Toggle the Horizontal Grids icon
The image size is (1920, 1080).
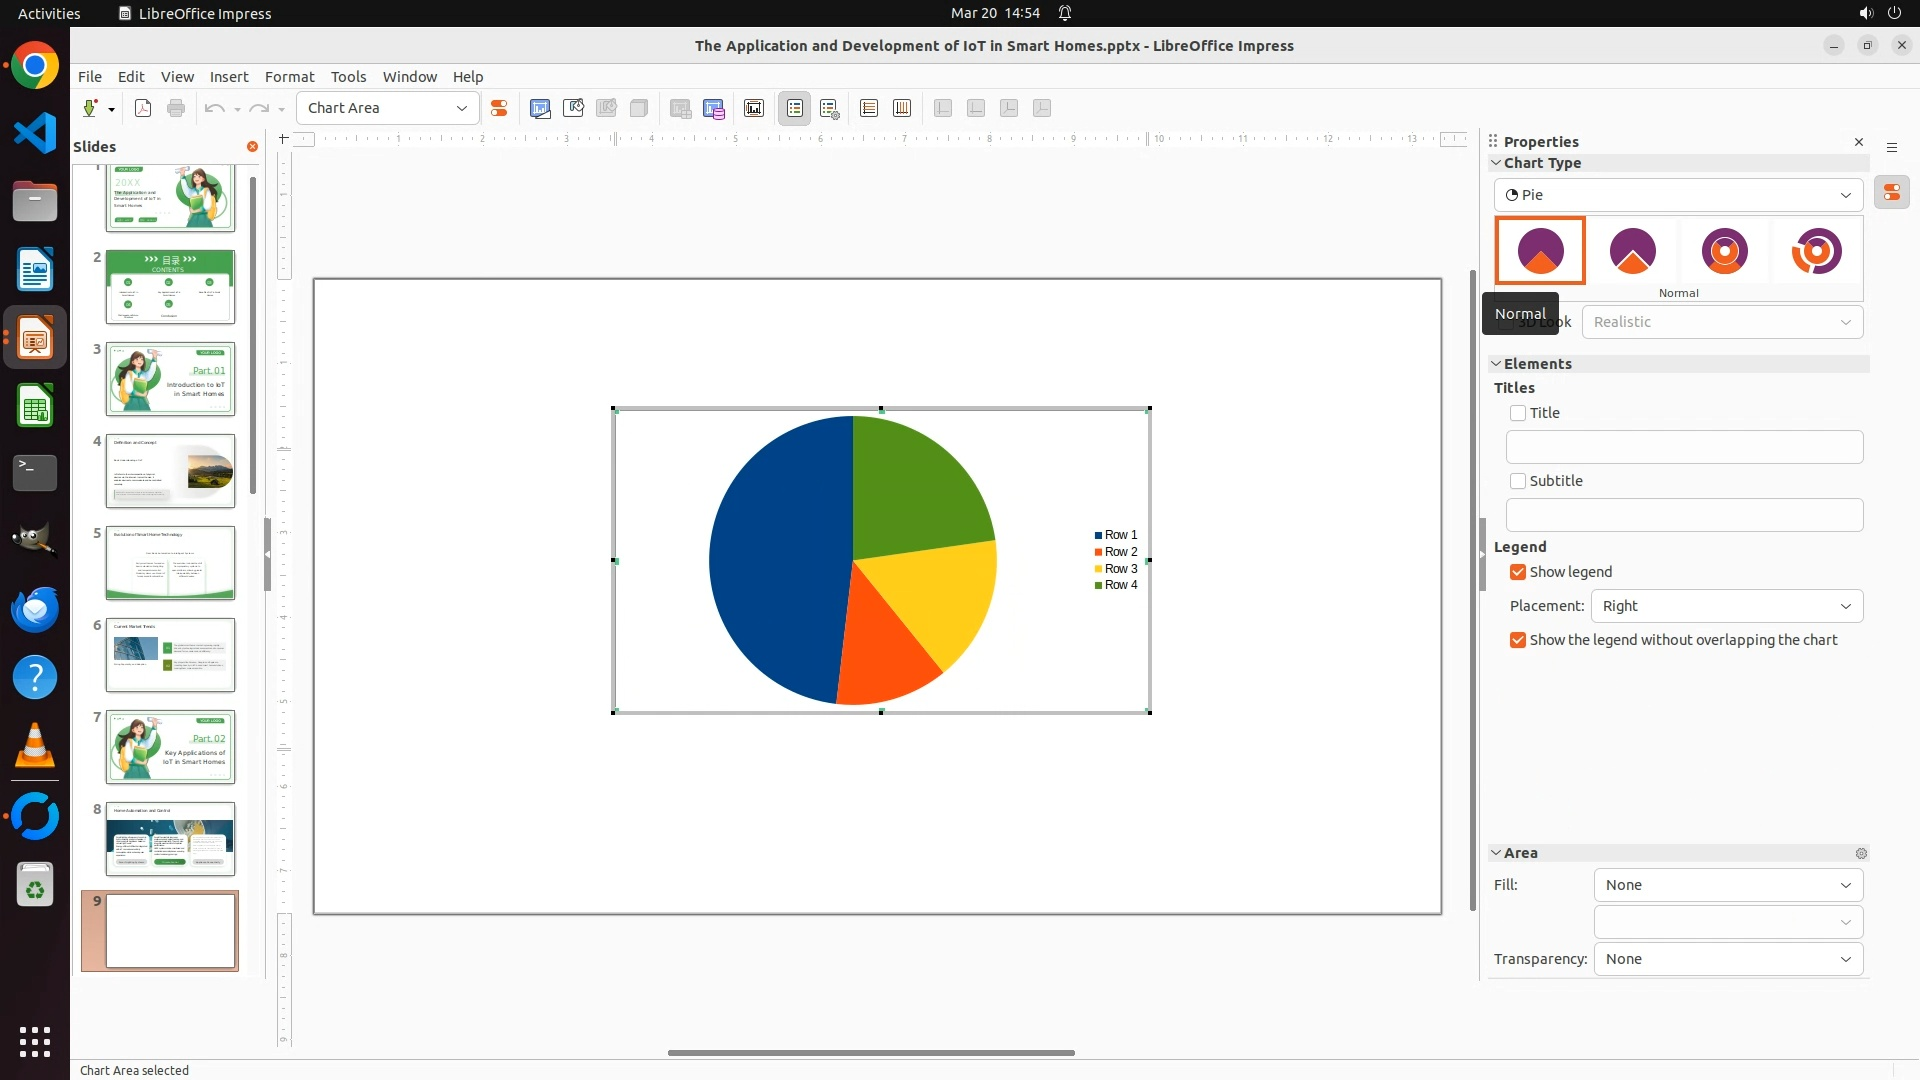tap(869, 108)
